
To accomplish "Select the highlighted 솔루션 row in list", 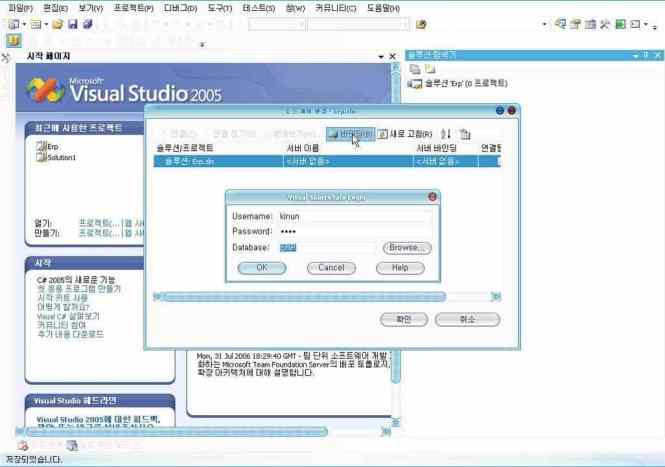I will pyautogui.click(x=327, y=161).
